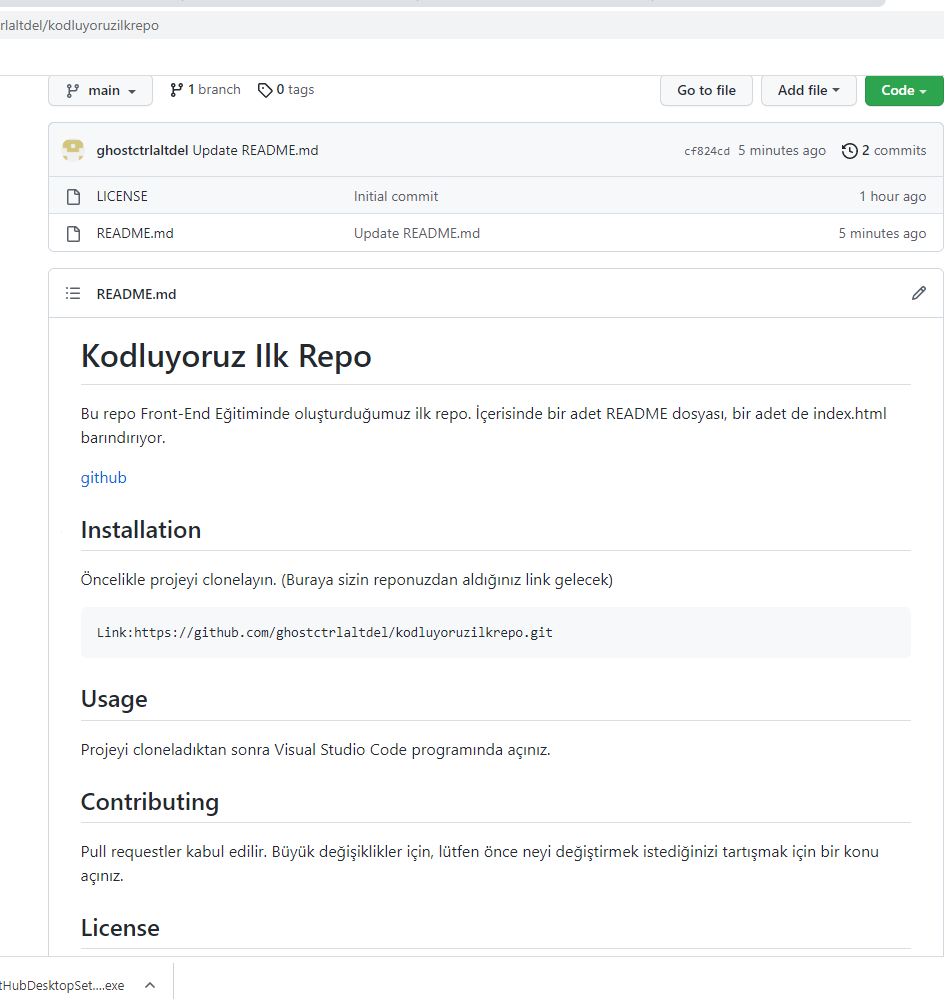Click the tag icon next to 0 tags
Image resolution: width=944 pixels, height=999 pixels.
[265, 90]
